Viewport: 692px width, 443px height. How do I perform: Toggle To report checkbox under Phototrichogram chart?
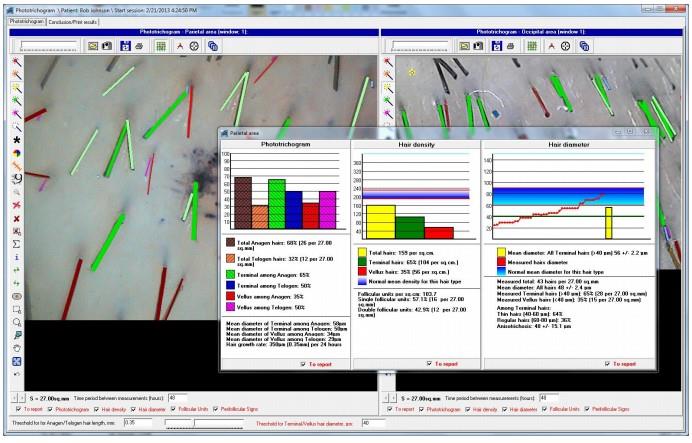pos(303,364)
